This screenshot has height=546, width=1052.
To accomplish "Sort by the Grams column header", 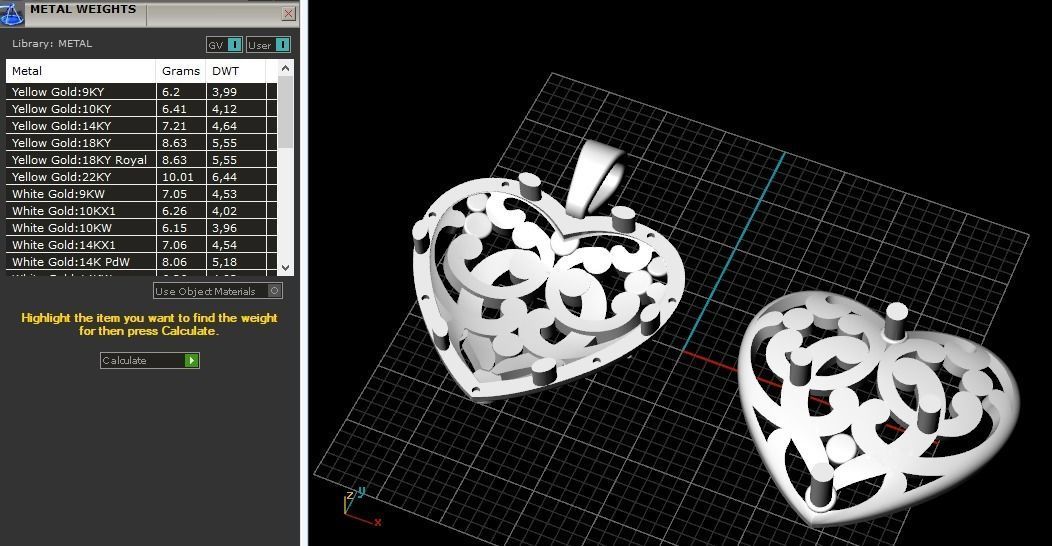I will click(180, 70).
